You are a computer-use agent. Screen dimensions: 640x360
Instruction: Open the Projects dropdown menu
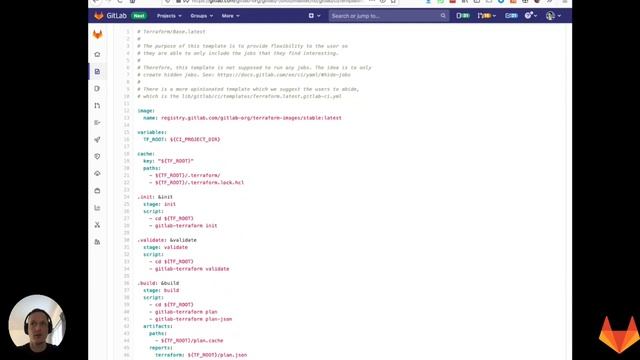point(169,16)
